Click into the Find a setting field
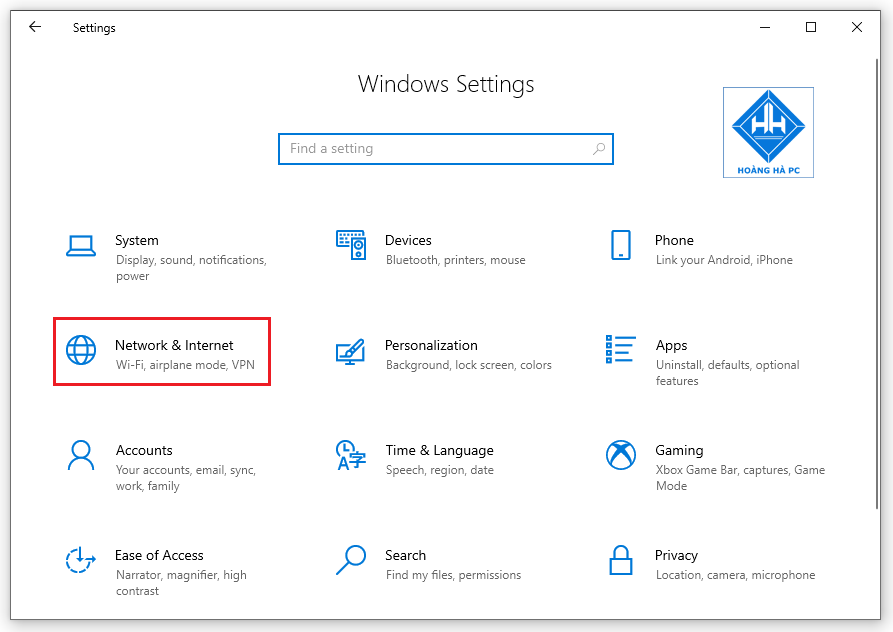The image size is (893, 632). [445, 149]
